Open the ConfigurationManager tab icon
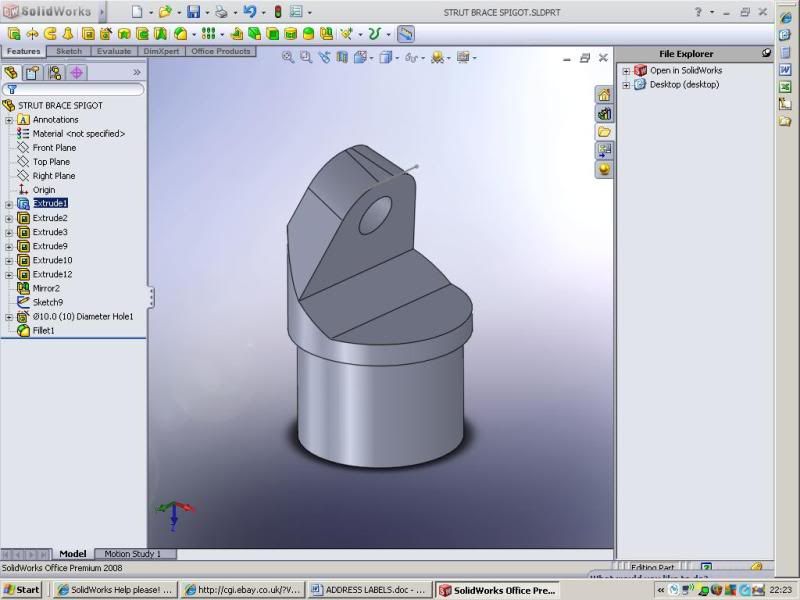 pyautogui.click(x=55, y=73)
